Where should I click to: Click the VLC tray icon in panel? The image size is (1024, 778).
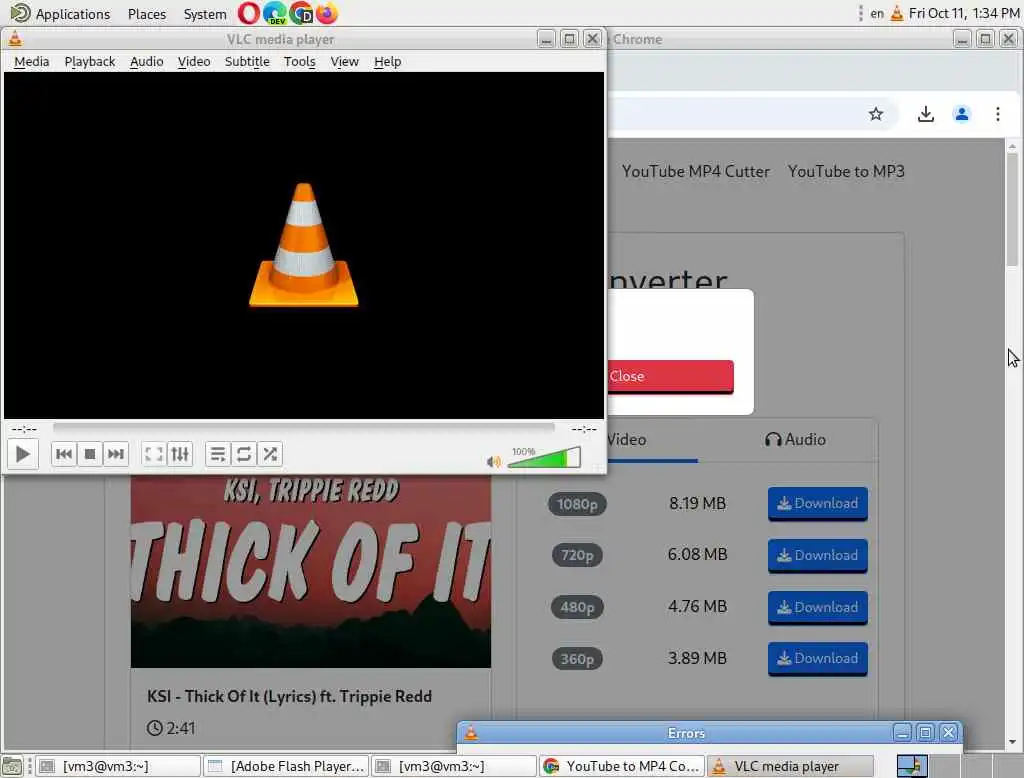(x=897, y=13)
